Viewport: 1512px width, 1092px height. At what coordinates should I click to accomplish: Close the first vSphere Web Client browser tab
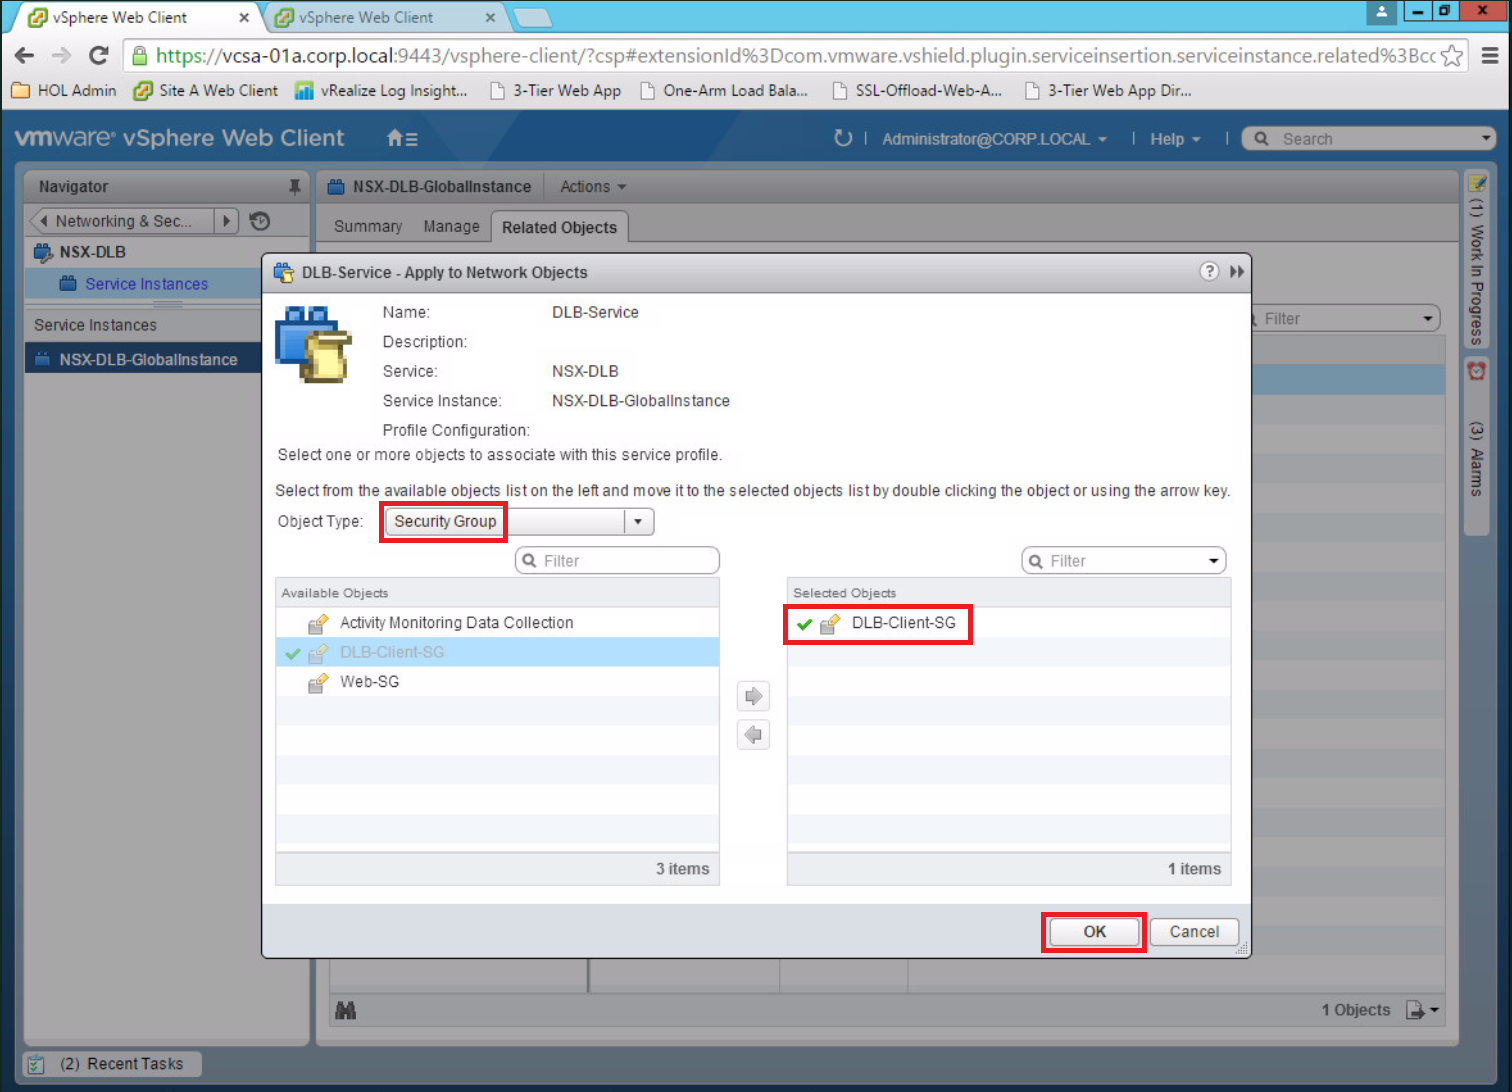click(244, 18)
